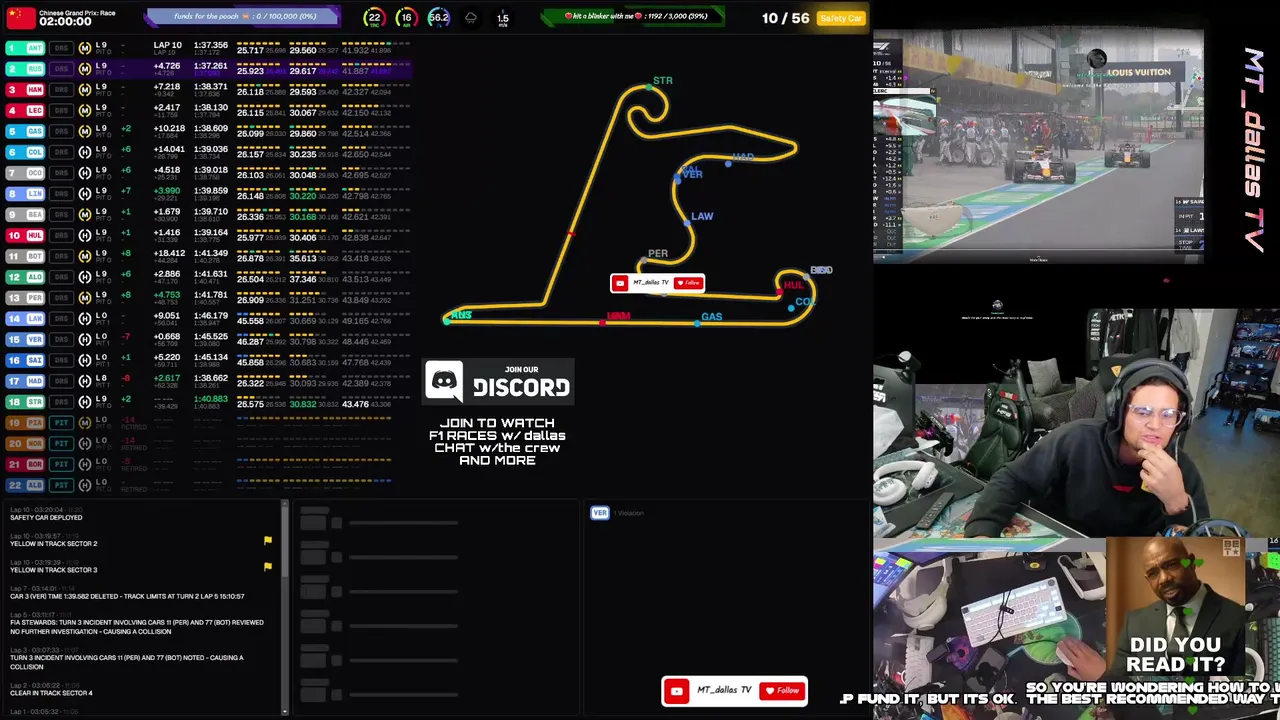Select the GAS driver tag in position 5

(x=35, y=131)
